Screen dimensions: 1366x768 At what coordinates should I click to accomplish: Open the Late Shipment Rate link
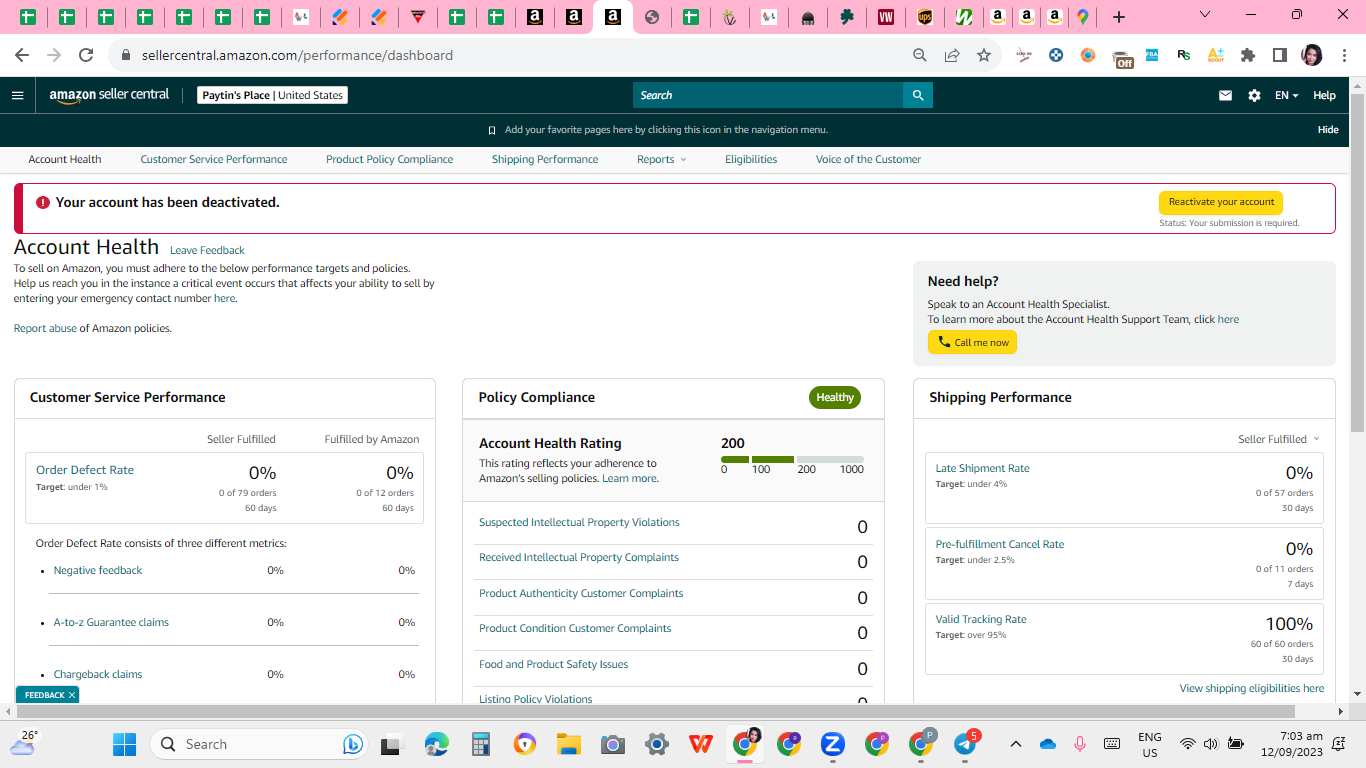pyautogui.click(x=982, y=468)
